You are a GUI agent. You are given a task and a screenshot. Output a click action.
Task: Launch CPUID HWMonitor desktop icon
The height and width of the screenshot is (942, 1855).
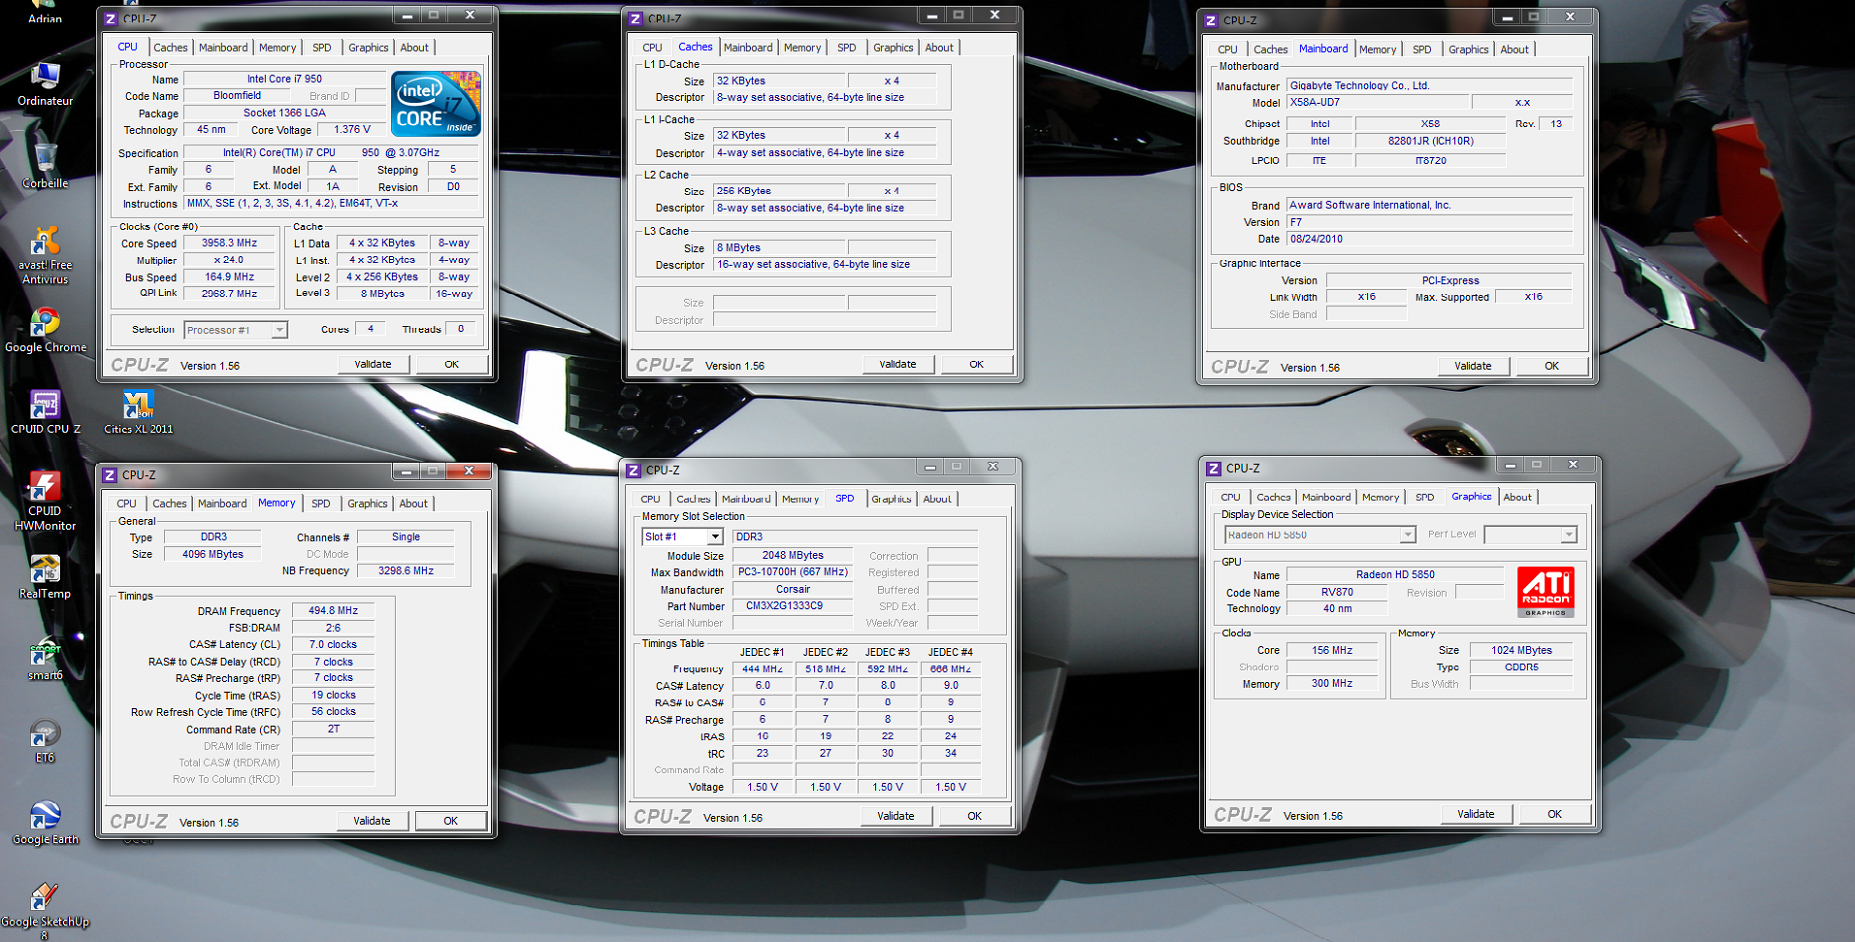click(45, 487)
